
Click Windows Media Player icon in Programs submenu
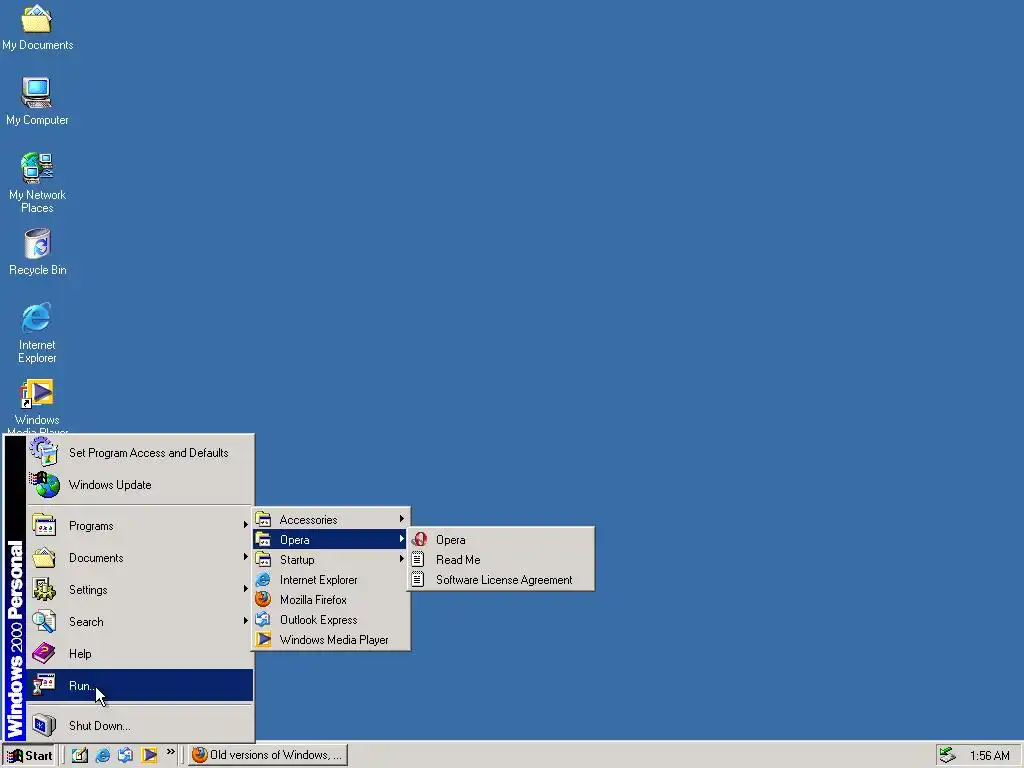coord(263,639)
